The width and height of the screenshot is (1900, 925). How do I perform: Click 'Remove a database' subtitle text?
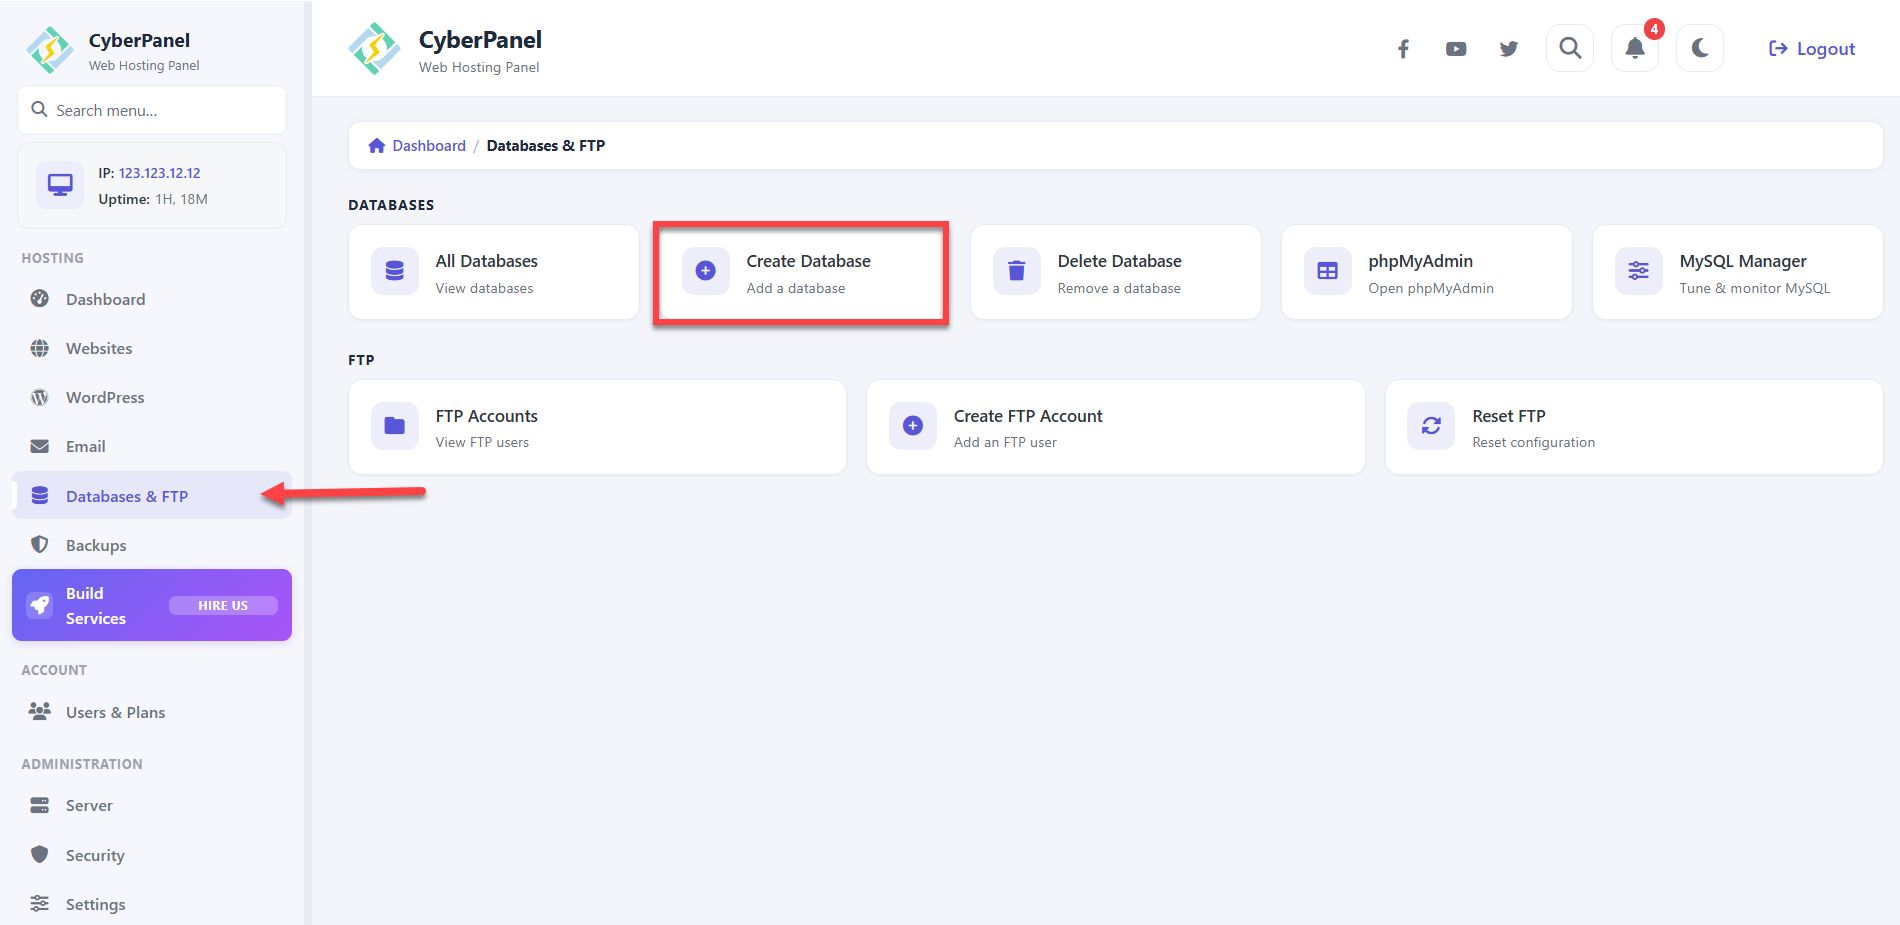(1119, 288)
